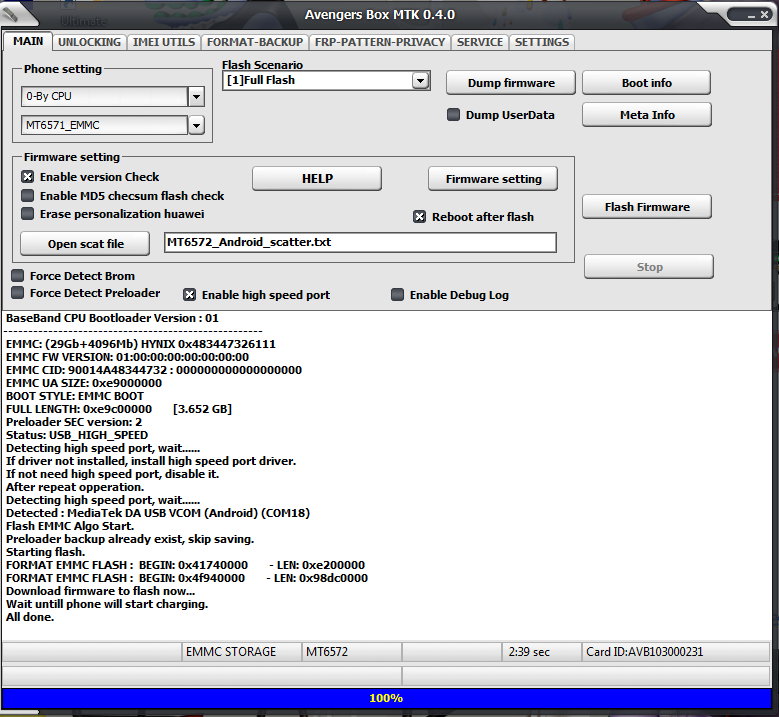
Task: Click 'Preloader SEC version: 2' line
Action: coord(74,422)
